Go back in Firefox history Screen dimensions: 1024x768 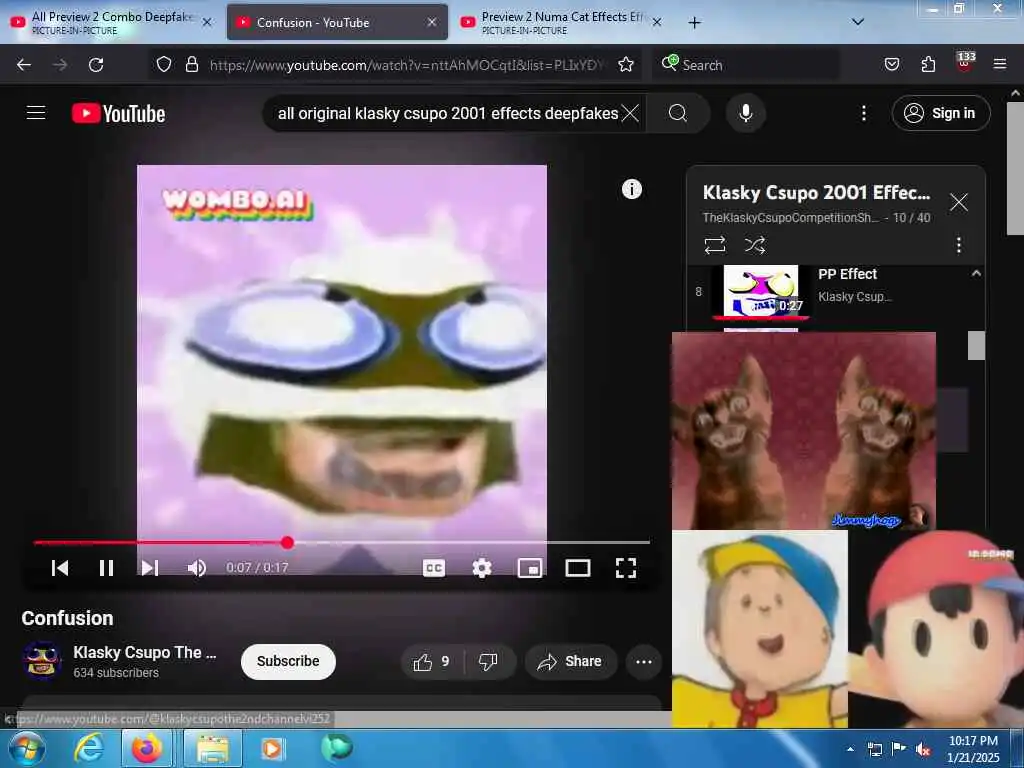[24, 65]
